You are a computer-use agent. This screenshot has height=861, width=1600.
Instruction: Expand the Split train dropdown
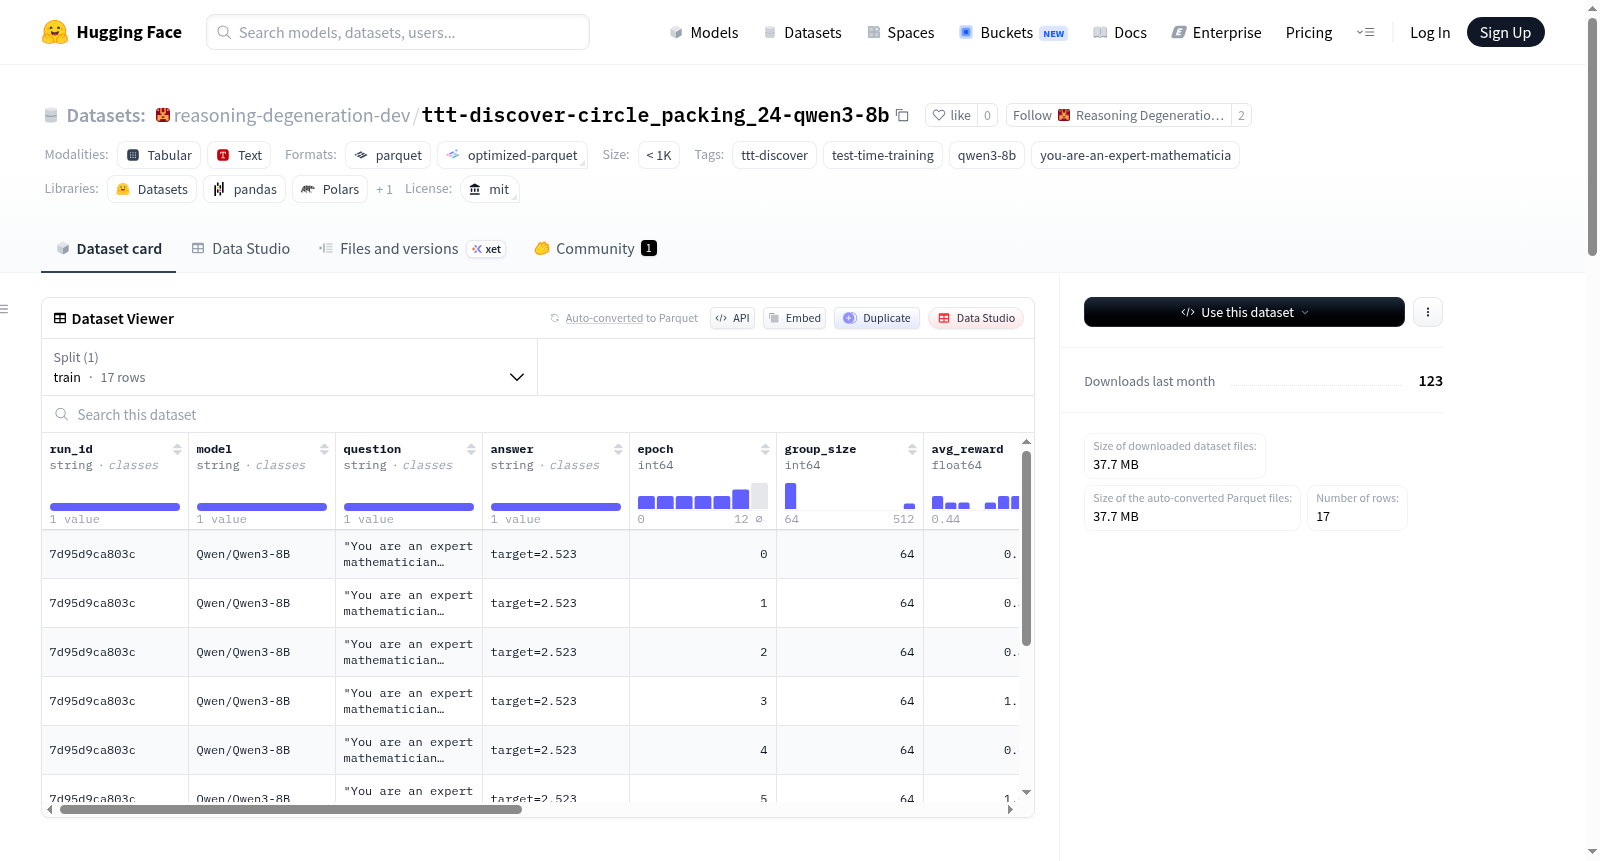point(289,367)
